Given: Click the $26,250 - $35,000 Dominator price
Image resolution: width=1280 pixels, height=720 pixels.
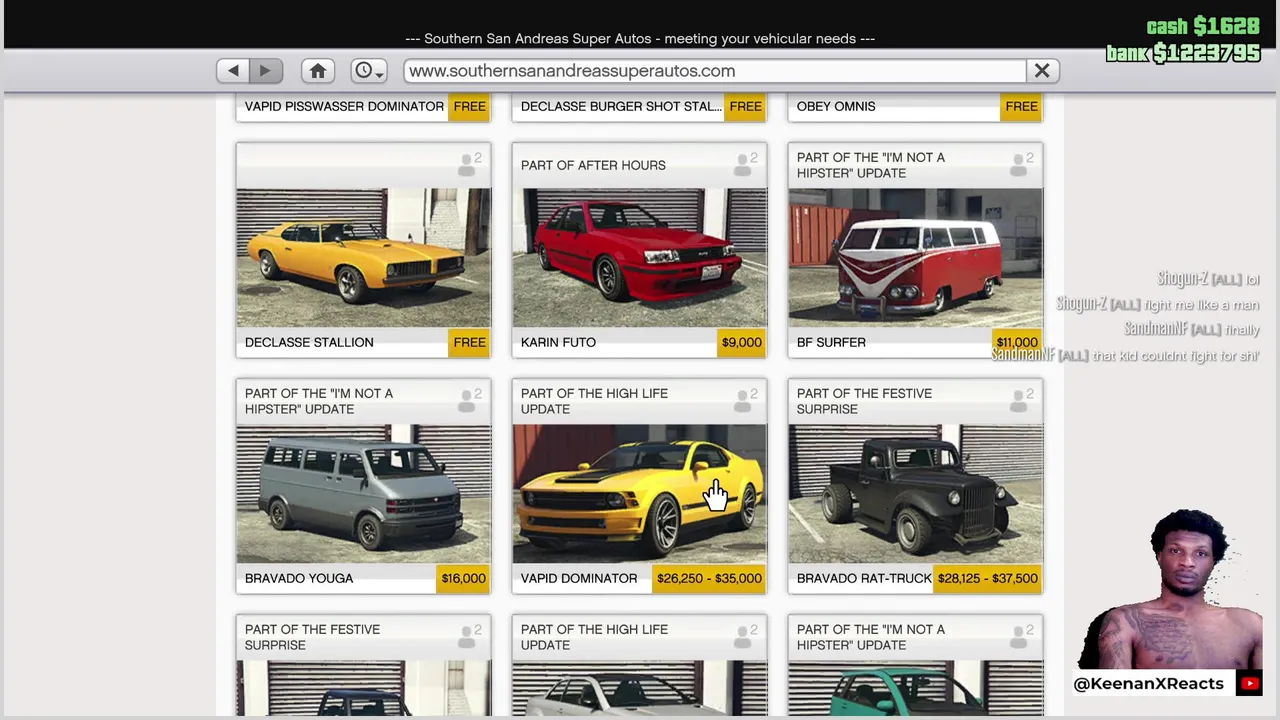Looking at the screenshot, I should coord(709,578).
